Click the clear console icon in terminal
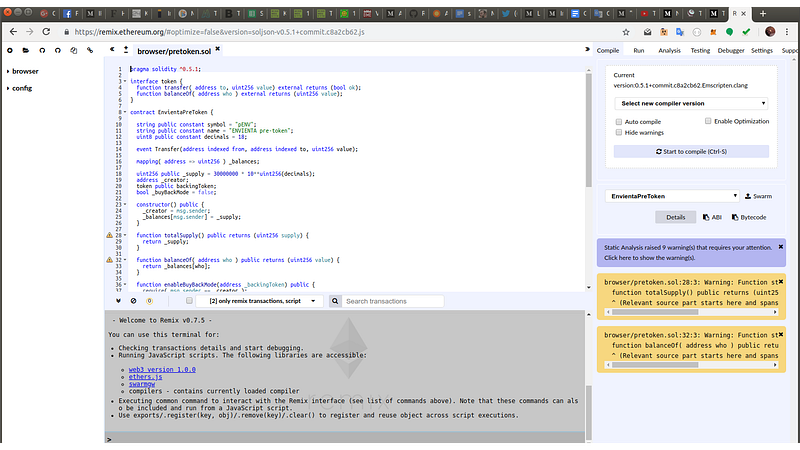The height and width of the screenshot is (450, 800). [133, 300]
